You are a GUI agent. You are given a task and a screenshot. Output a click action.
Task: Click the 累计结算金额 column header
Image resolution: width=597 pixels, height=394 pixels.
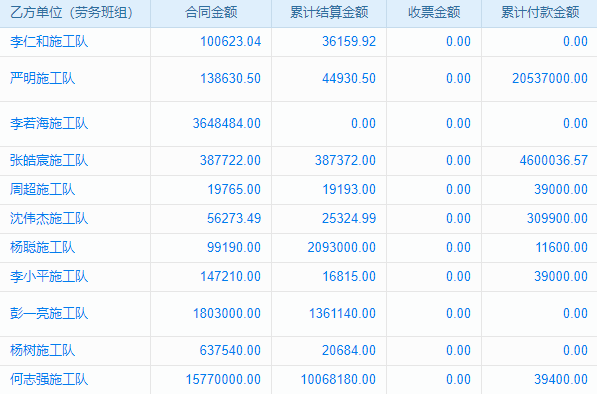point(329,13)
